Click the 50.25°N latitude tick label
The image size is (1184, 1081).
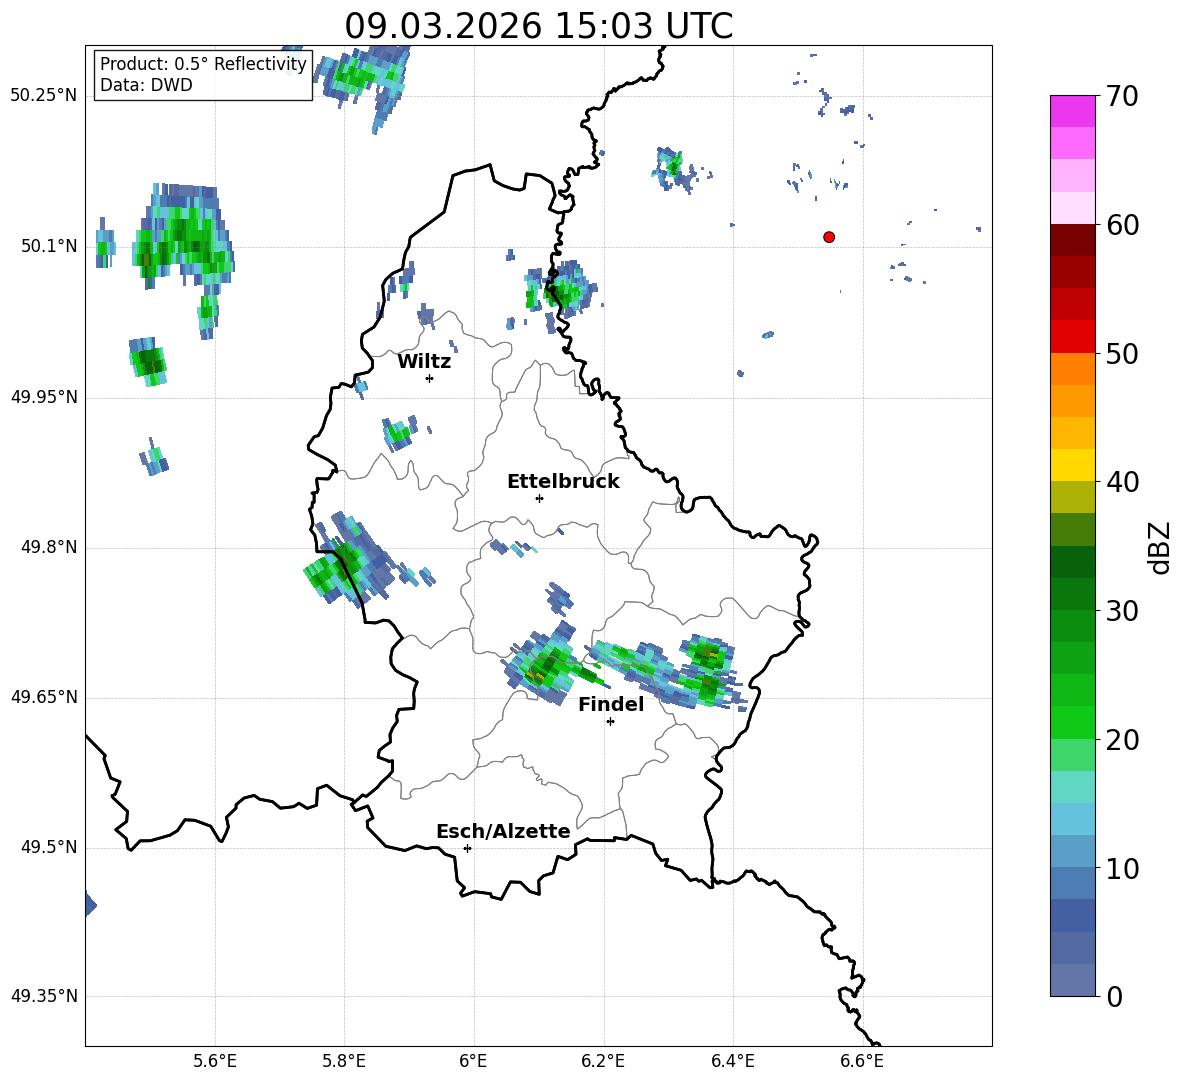[x=43, y=96]
